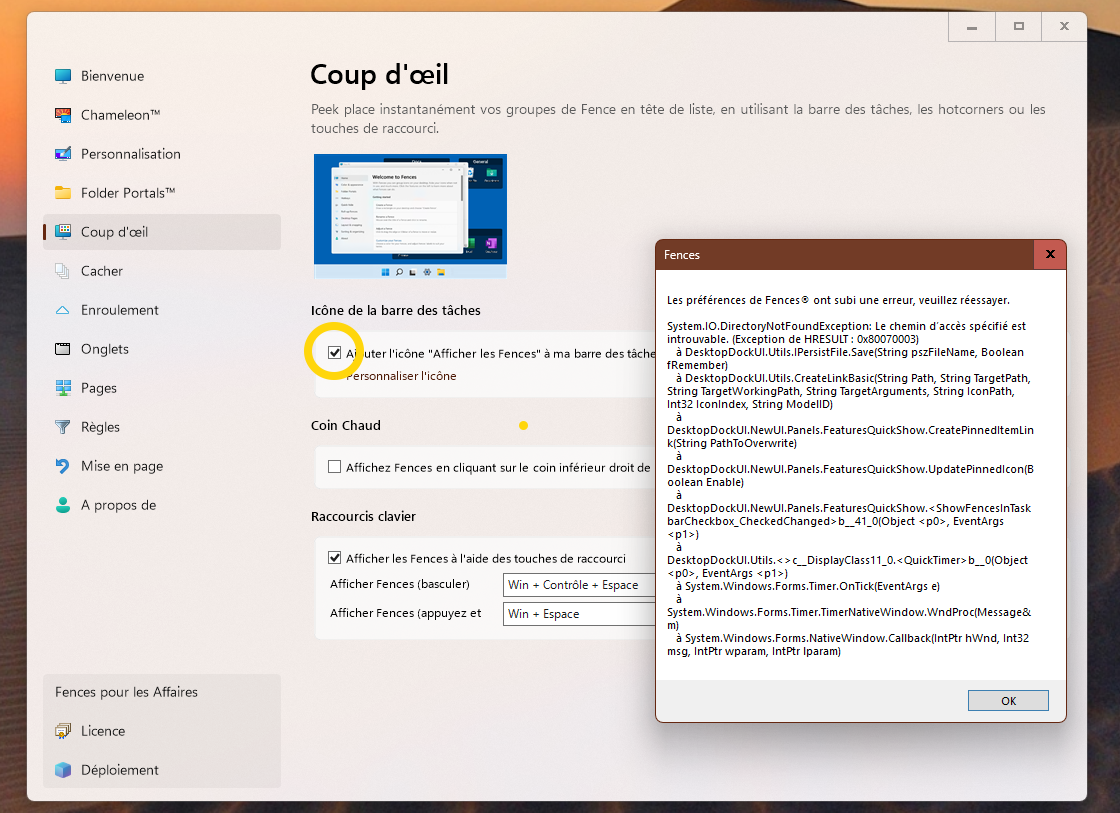
Task: Open the Licence page
Action: [103, 731]
